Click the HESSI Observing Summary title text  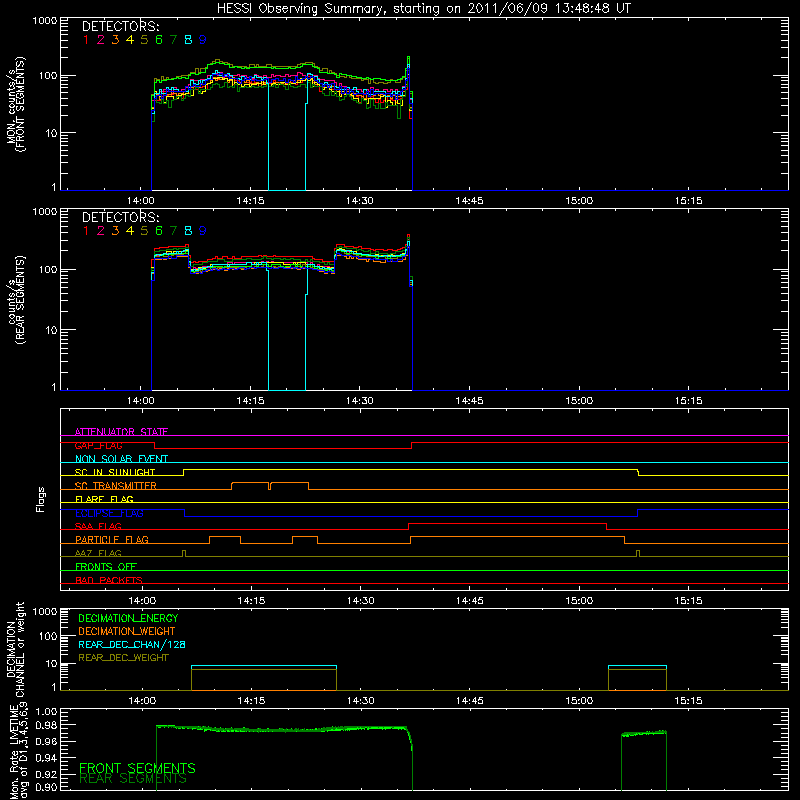pos(424,9)
